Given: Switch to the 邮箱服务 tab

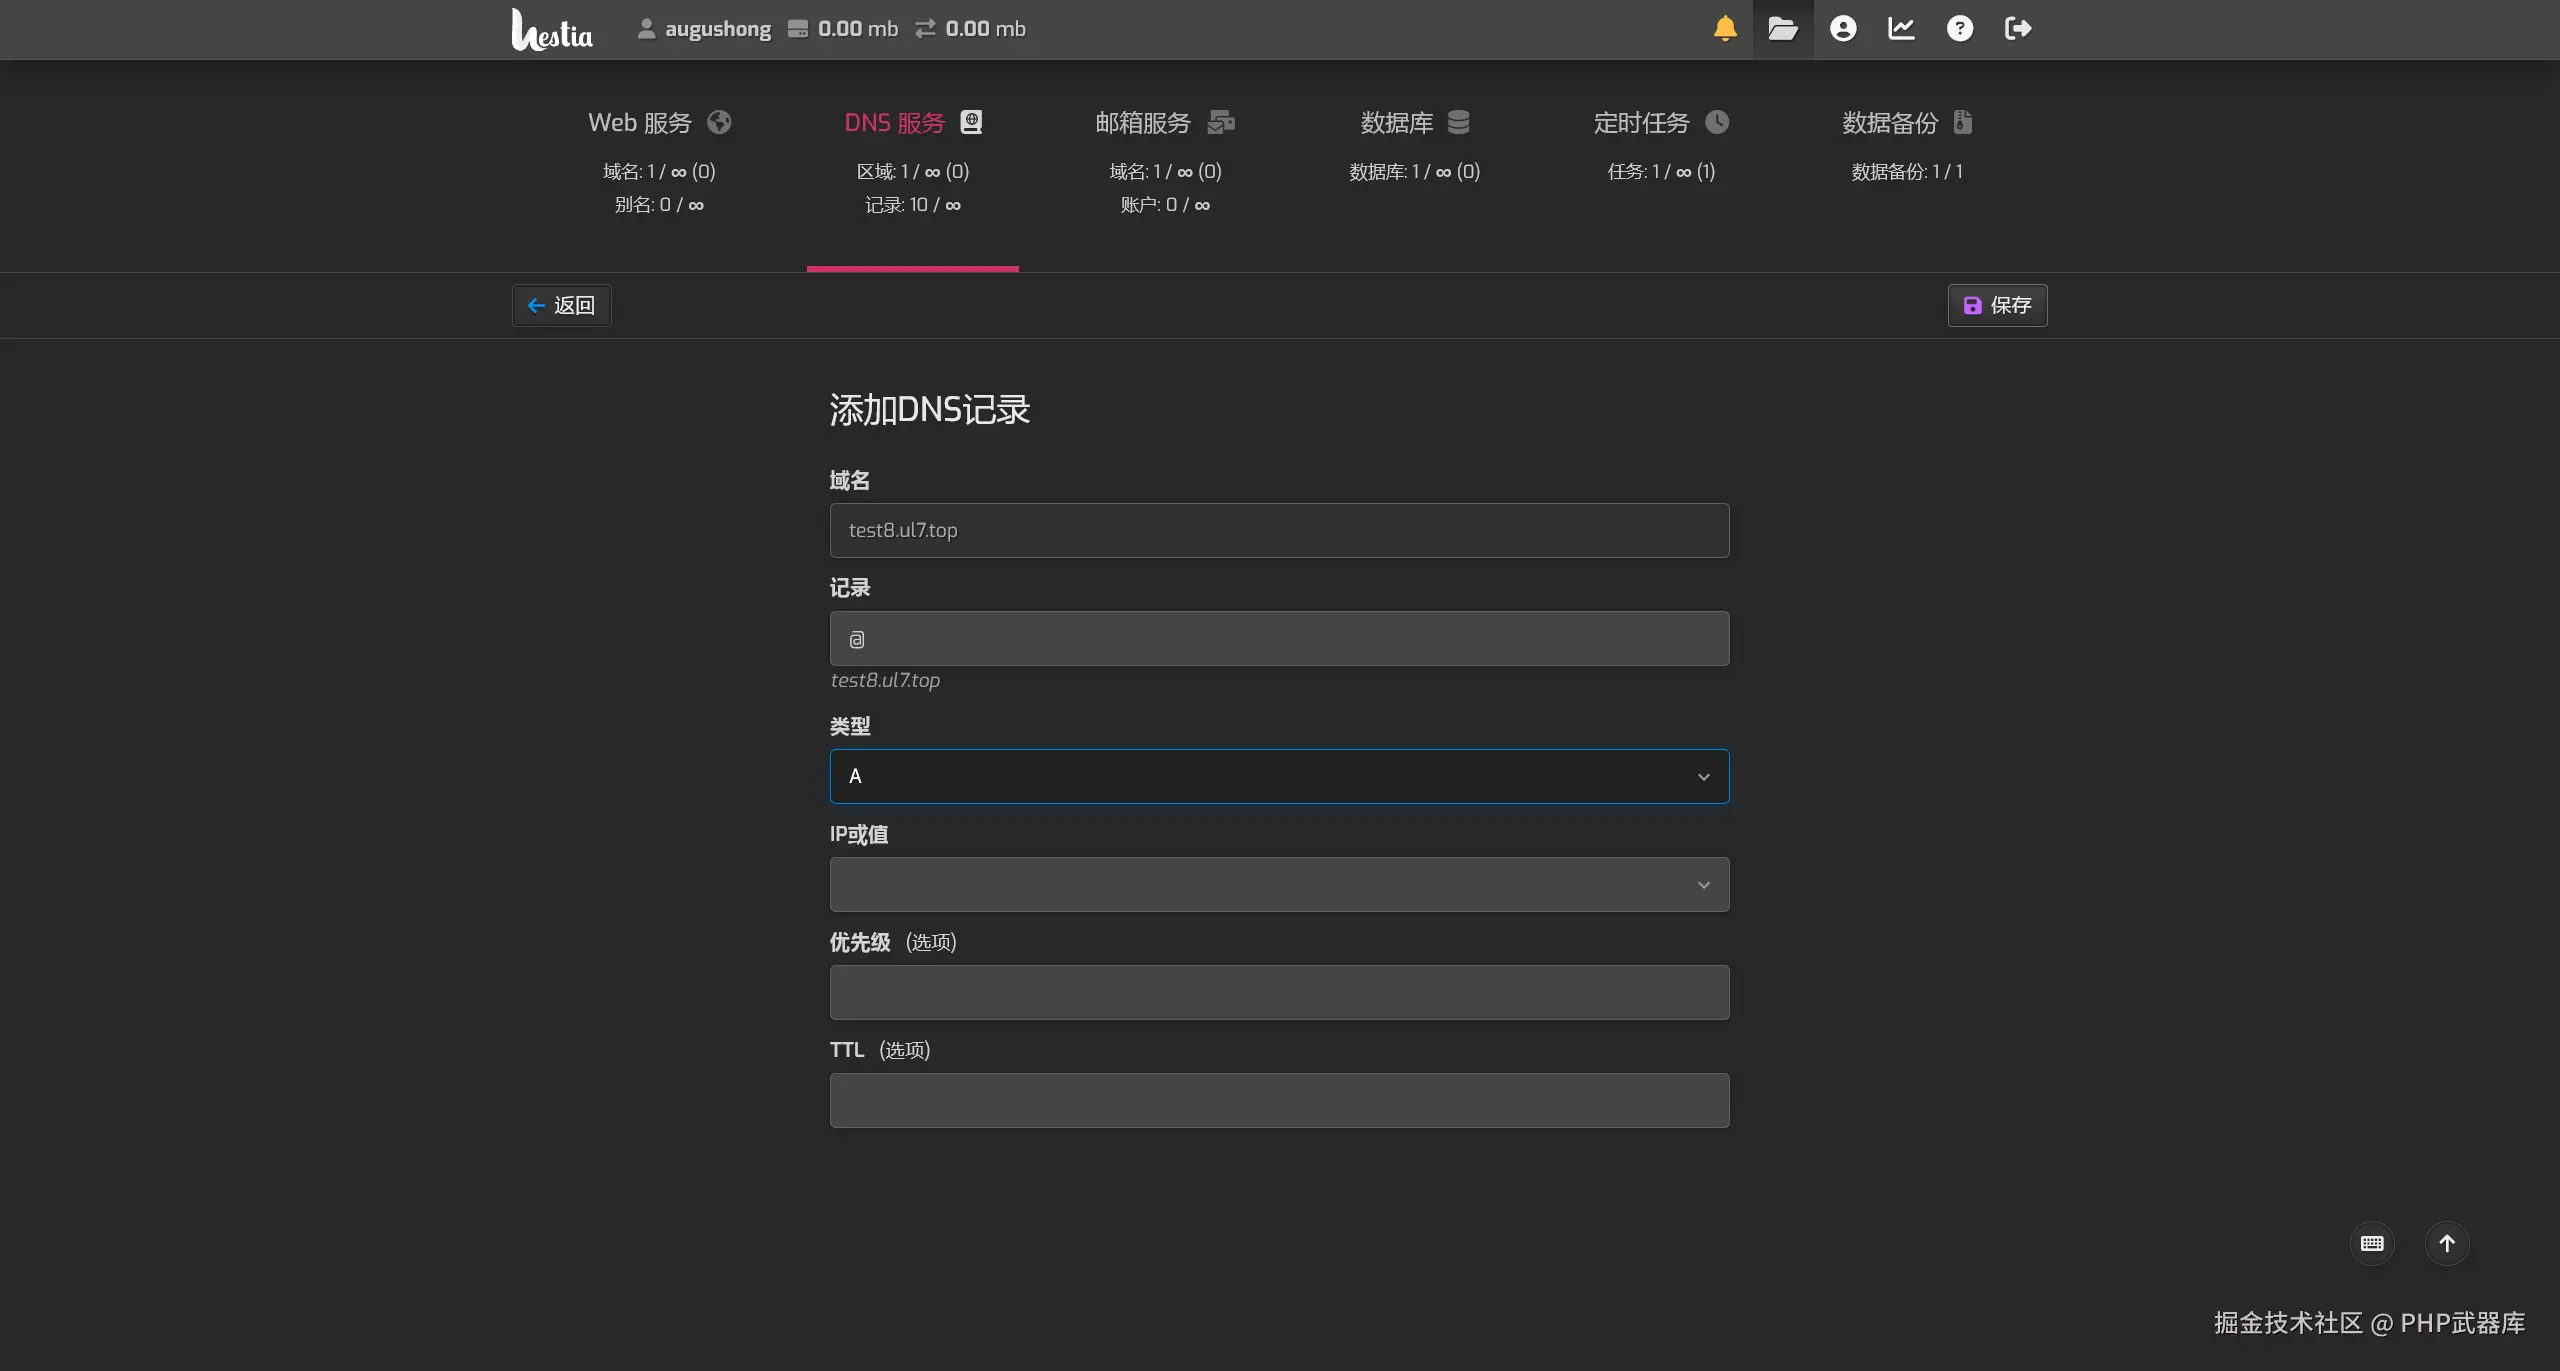Looking at the screenshot, I should click(x=1164, y=123).
